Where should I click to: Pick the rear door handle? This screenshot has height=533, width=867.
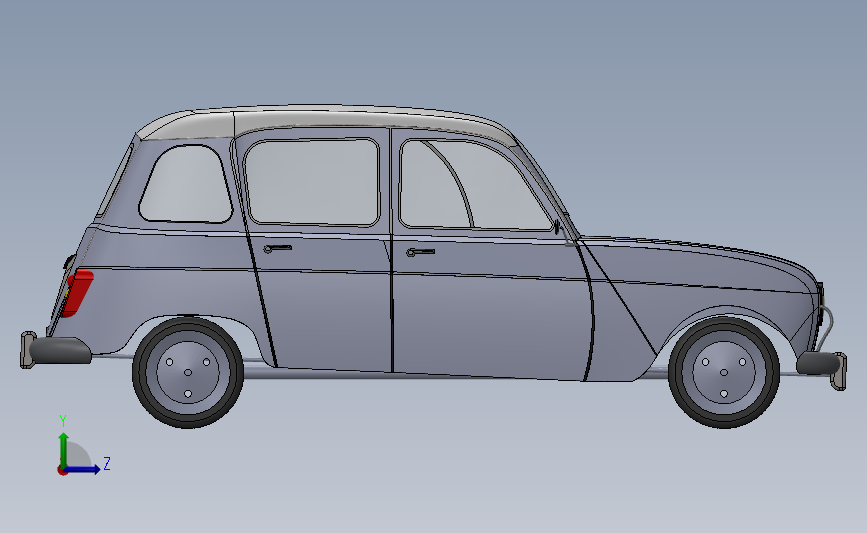[x=278, y=248]
